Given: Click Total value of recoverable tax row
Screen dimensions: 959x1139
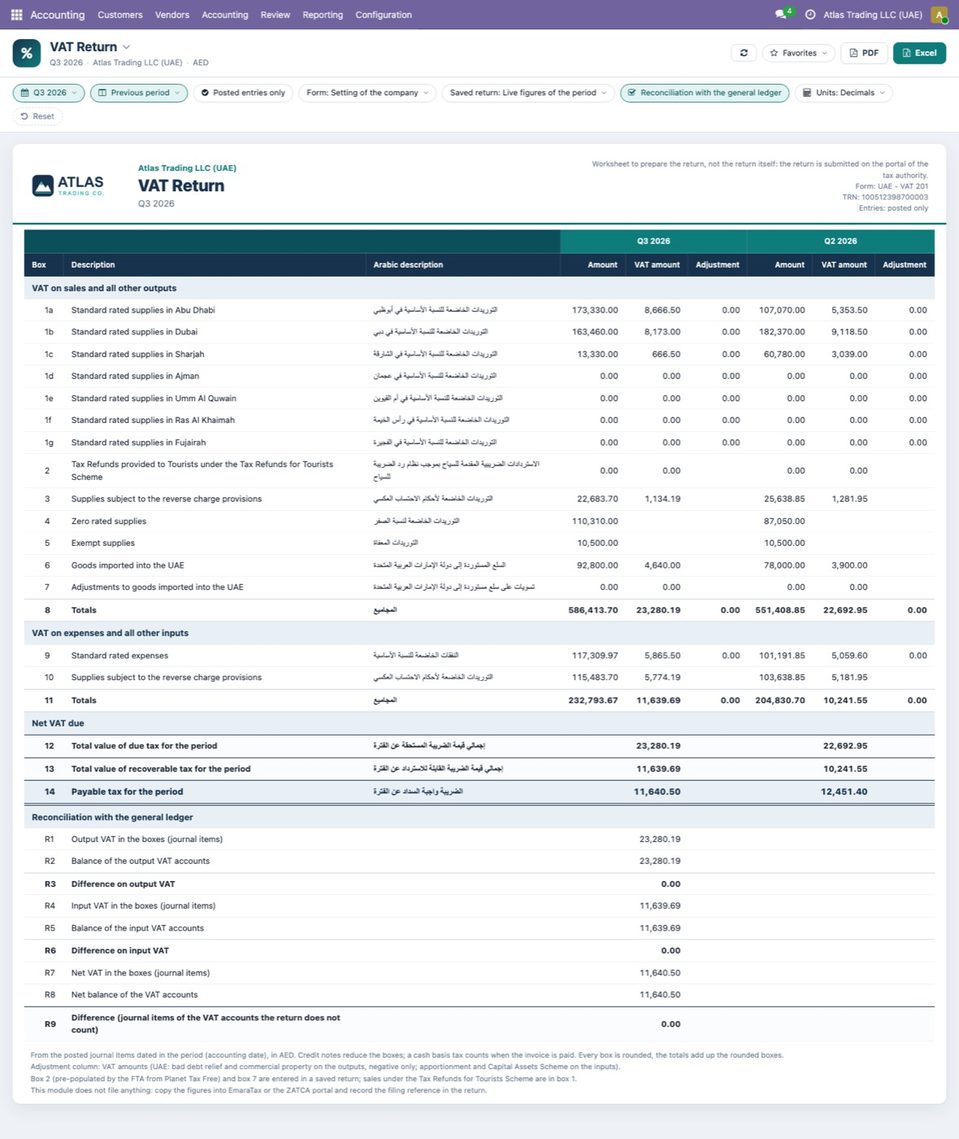Looking at the screenshot, I should (480, 769).
